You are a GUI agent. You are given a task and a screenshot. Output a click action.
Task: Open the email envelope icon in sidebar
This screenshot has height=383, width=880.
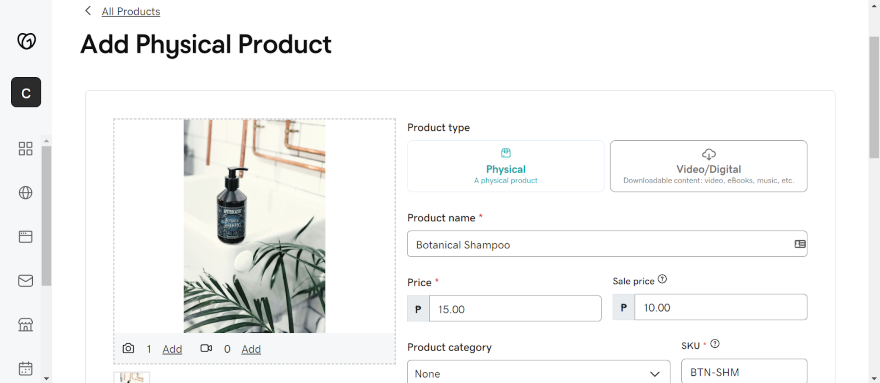26,281
